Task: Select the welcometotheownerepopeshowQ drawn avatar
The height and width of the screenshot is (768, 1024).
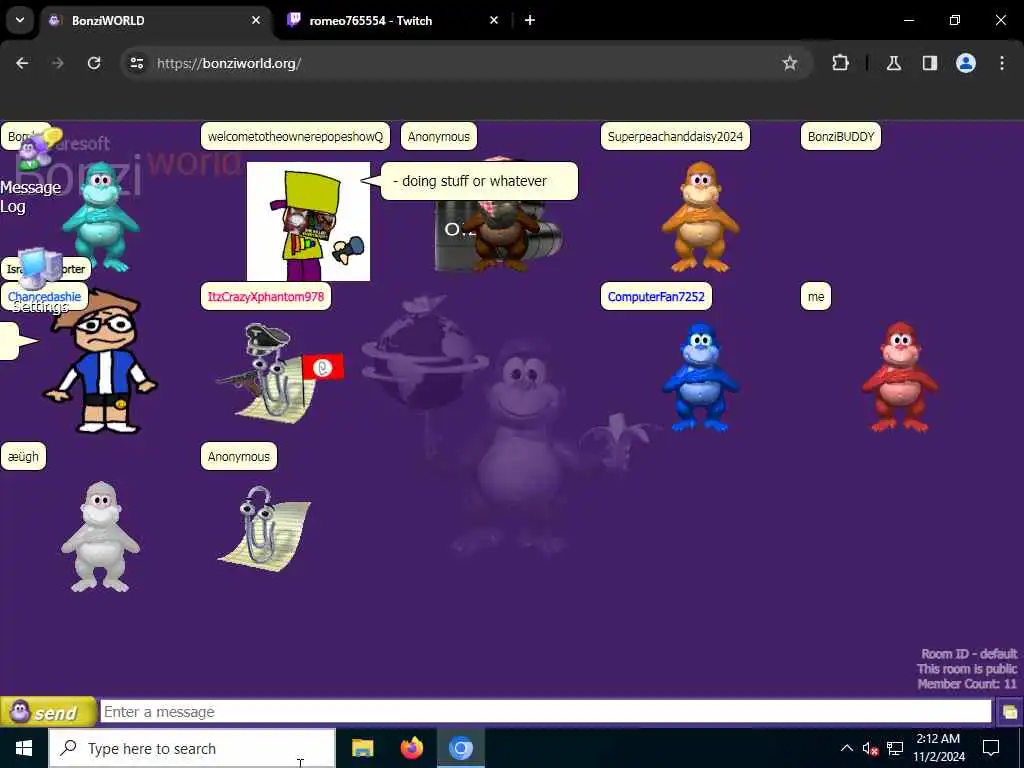Action: [308, 221]
